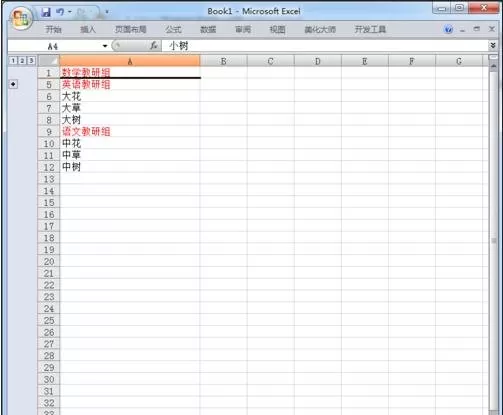Open the Excel help question icon
Screen dimensions: 503x415
[449, 29]
